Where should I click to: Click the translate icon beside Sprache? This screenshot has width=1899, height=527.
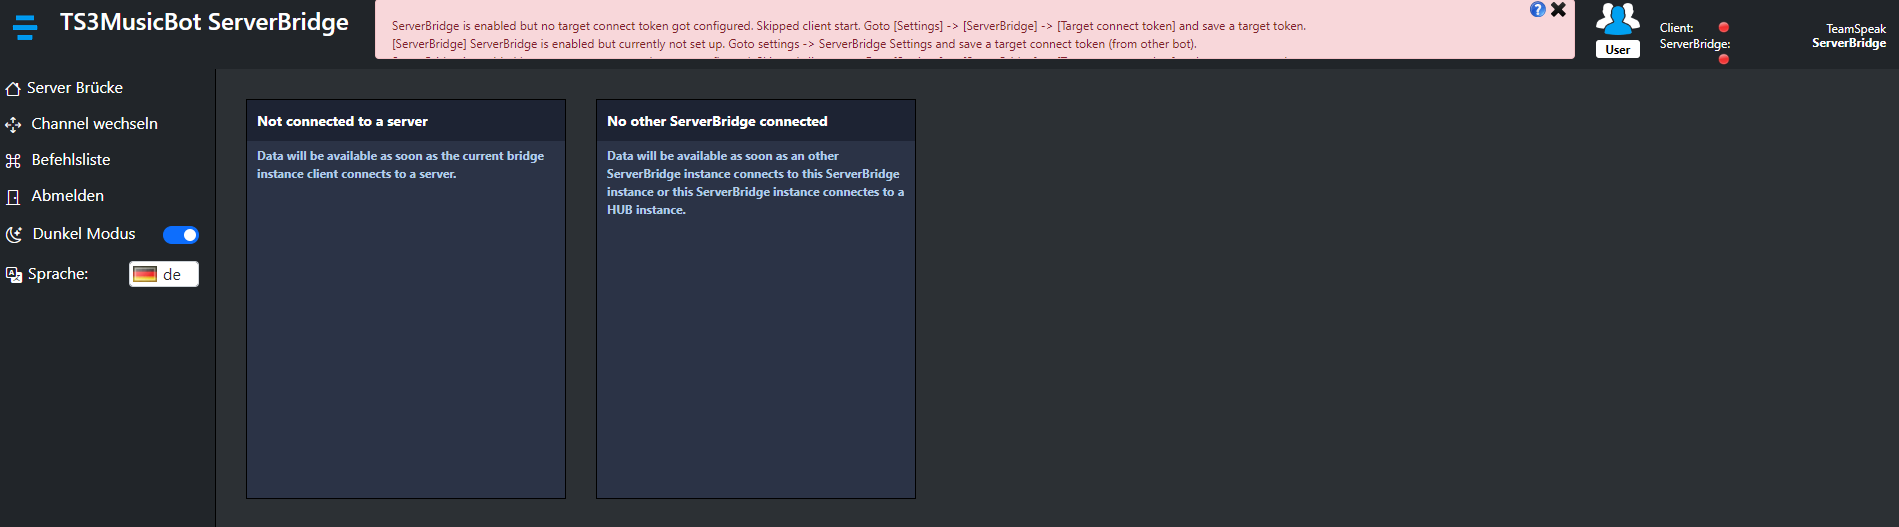(14, 275)
